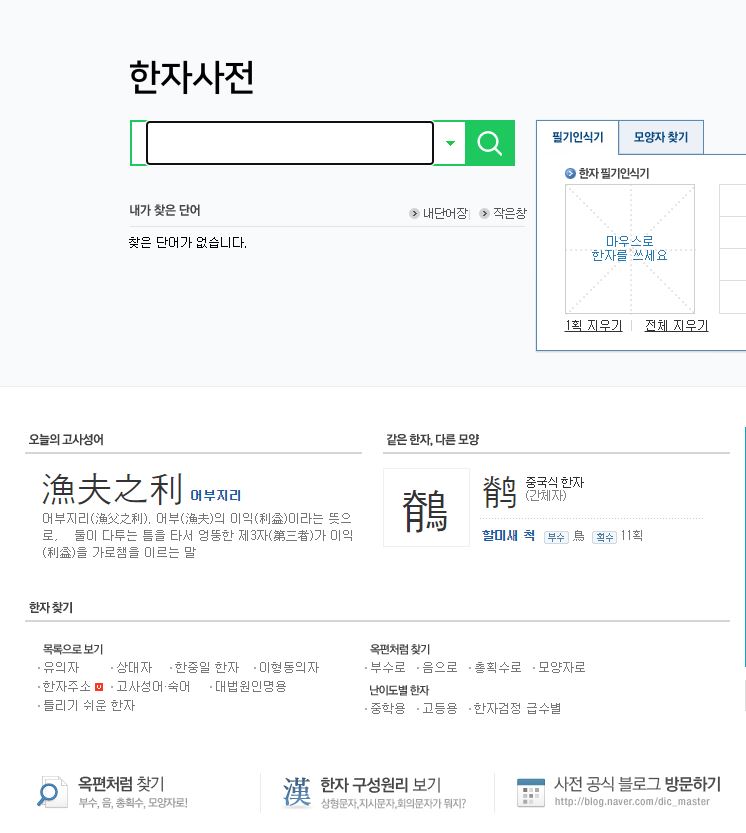The width and height of the screenshot is (746, 833).
Task: Open the 할미새 척 character entry
Action: (508, 536)
